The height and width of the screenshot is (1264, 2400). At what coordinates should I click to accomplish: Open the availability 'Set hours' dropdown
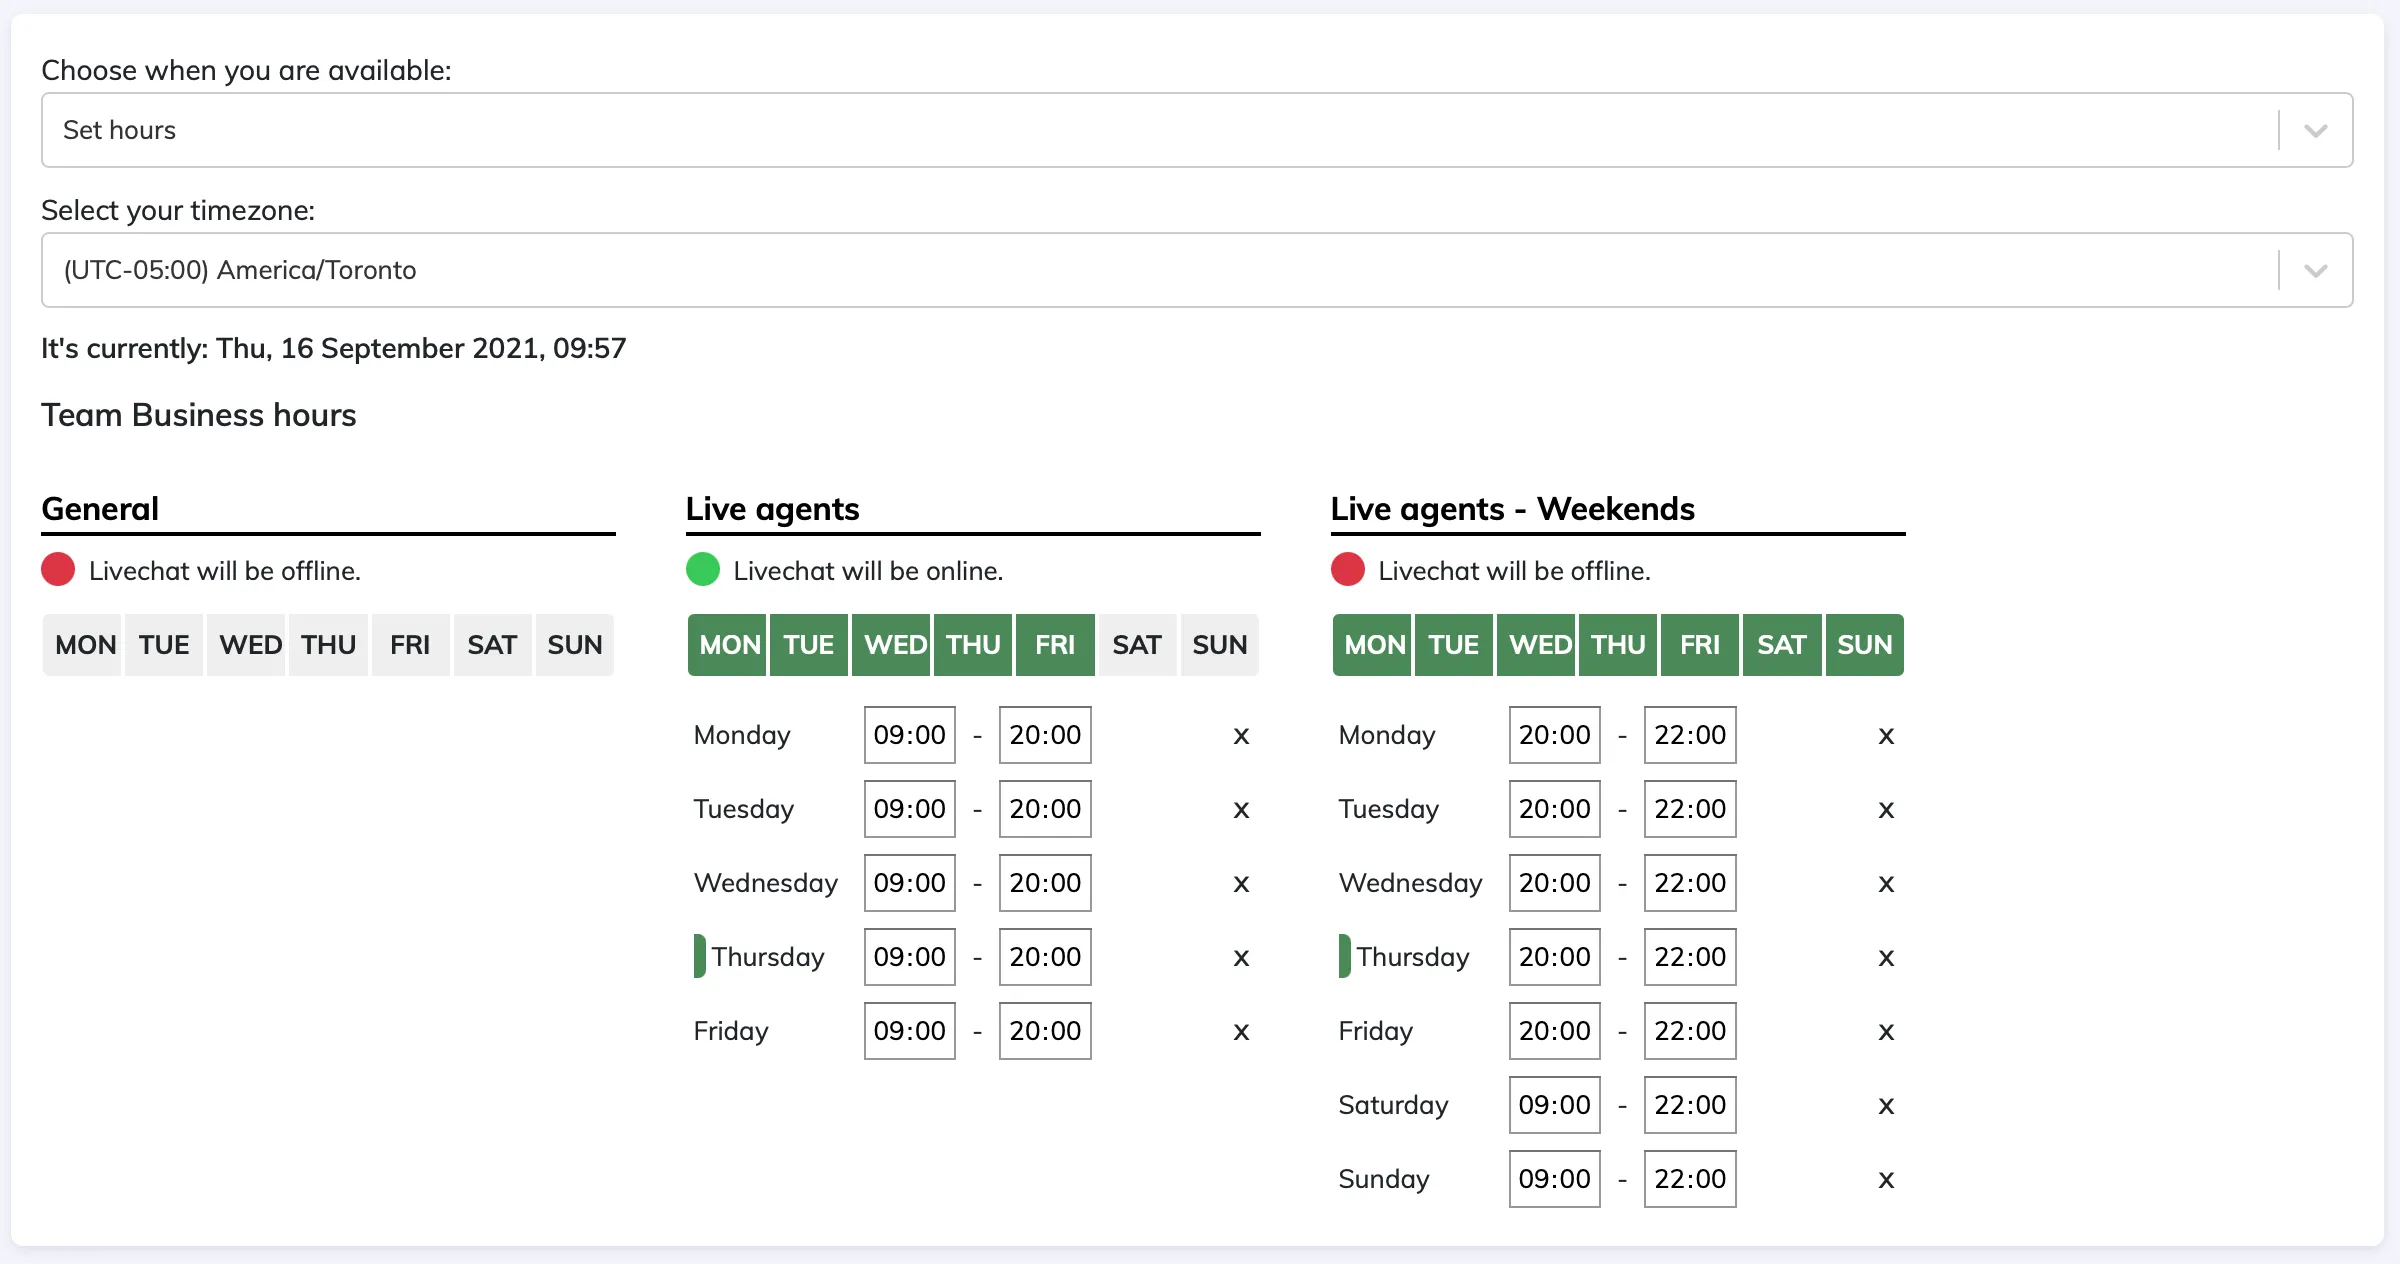tap(1197, 130)
